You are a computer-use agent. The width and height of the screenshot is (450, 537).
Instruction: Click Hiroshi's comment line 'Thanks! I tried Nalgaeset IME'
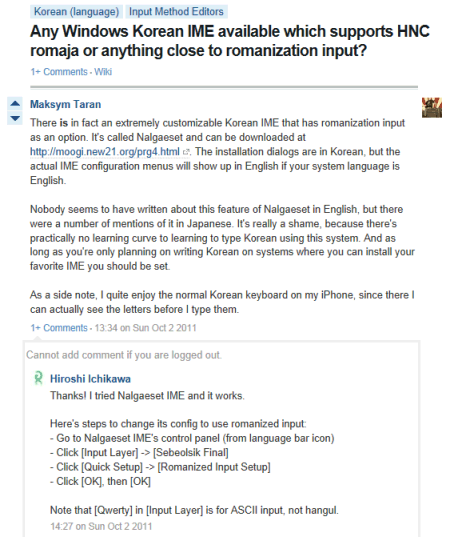pos(147,396)
